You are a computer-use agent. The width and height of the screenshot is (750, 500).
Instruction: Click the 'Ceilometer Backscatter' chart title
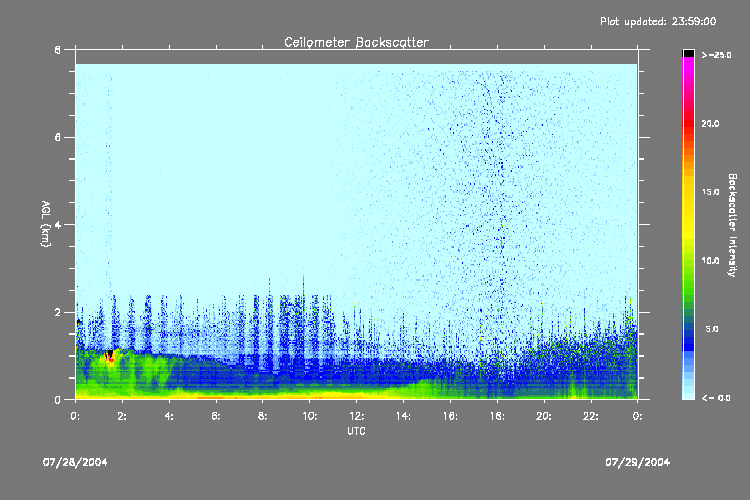click(356, 43)
